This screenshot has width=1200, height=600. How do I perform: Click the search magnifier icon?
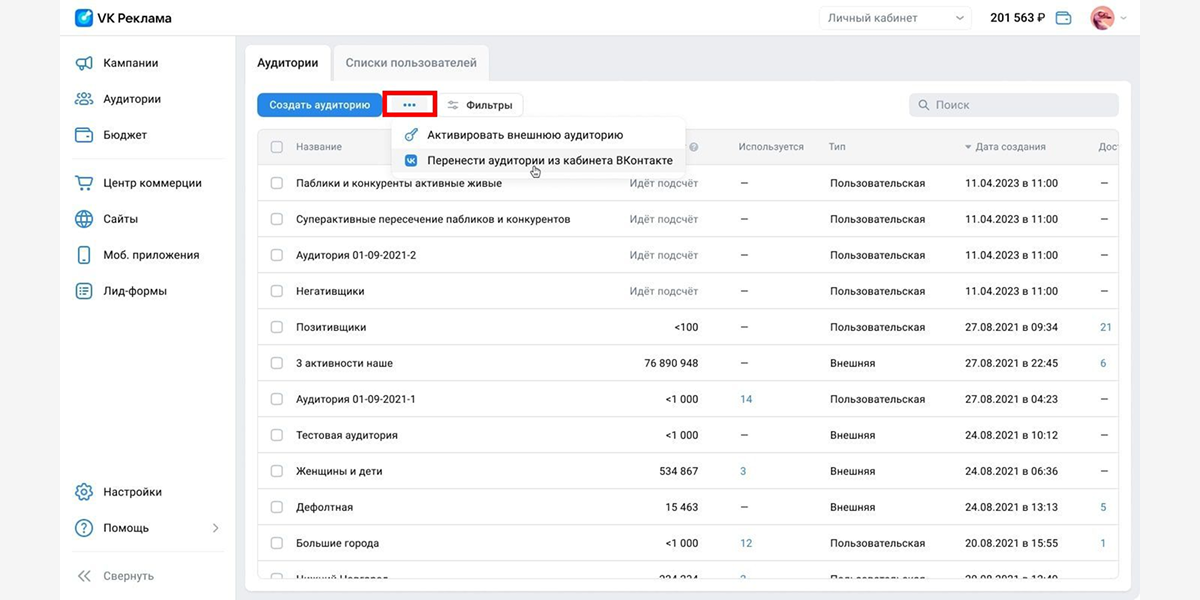[x=924, y=105]
